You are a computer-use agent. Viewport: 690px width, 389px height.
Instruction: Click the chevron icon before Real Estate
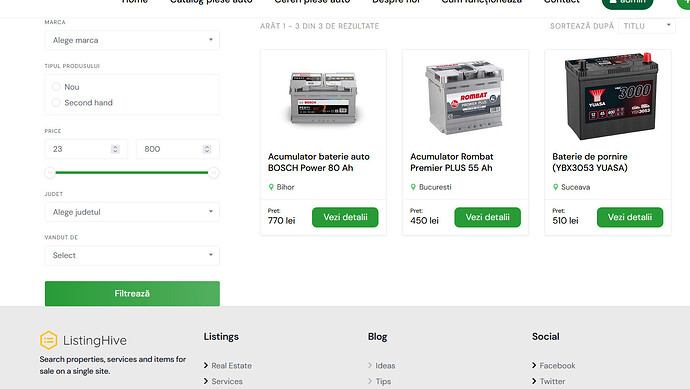[206, 365]
